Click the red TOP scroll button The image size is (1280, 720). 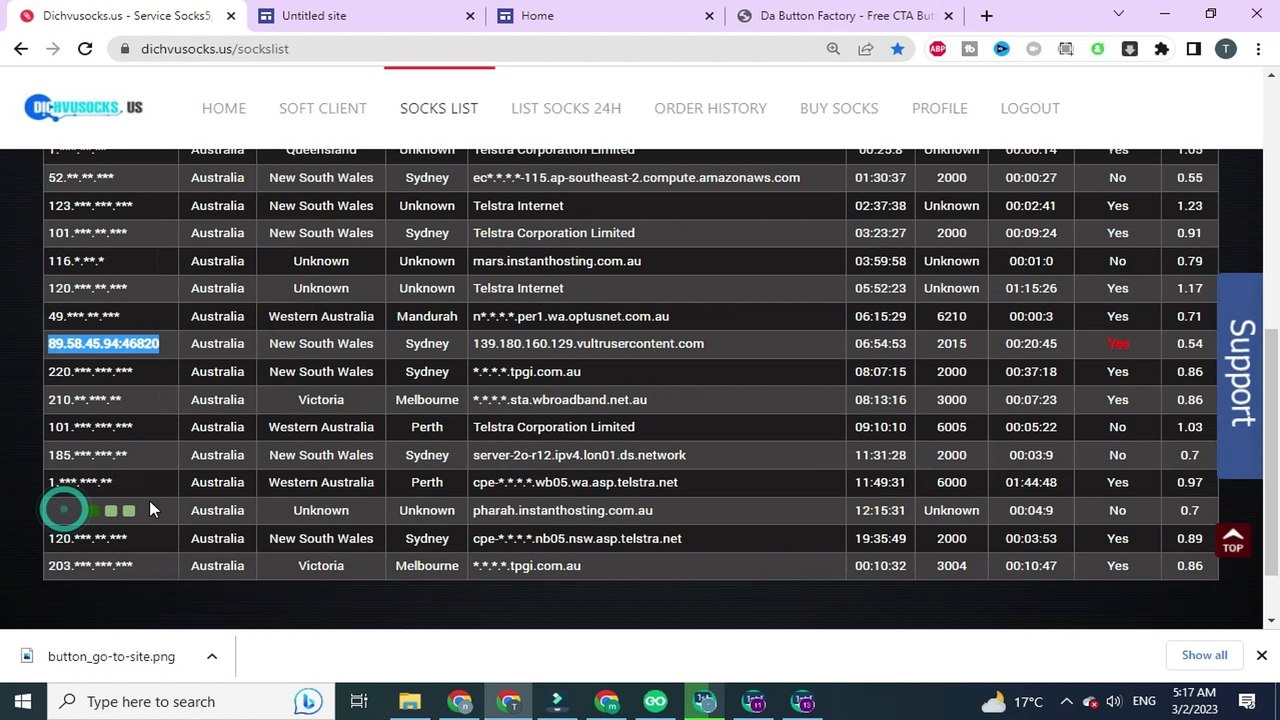point(1233,540)
